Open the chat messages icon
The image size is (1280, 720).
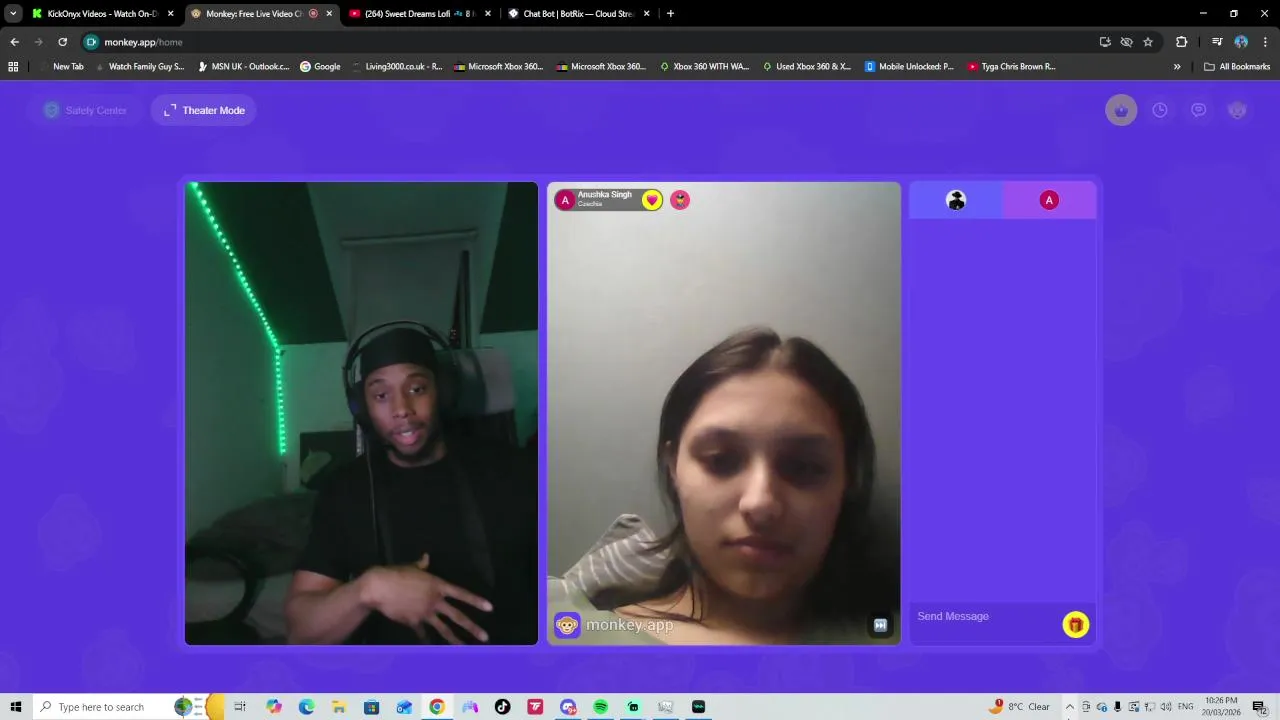1198,110
